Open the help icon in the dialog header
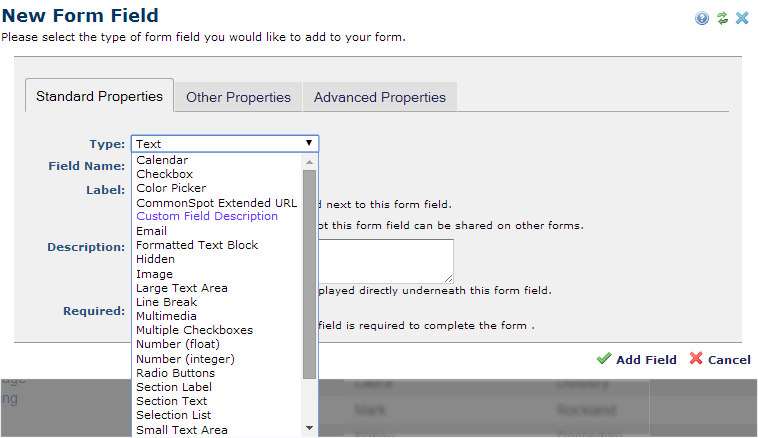The height and width of the screenshot is (438, 758). click(702, 18)
